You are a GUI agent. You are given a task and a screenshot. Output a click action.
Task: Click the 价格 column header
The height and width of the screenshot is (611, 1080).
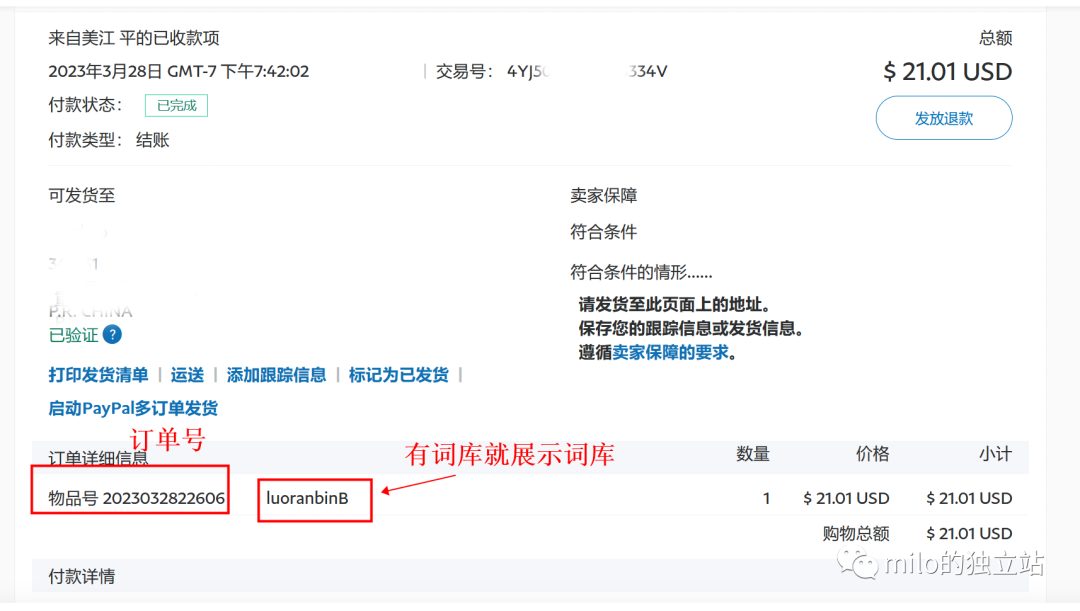[873, 454]
